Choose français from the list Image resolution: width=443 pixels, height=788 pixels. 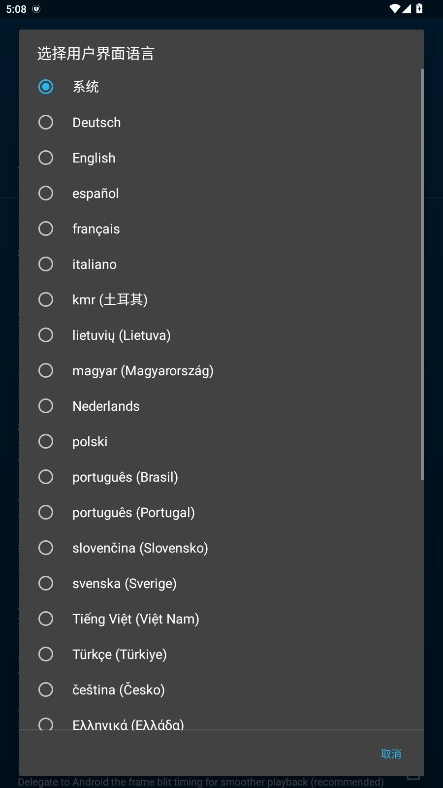[221, 229]
